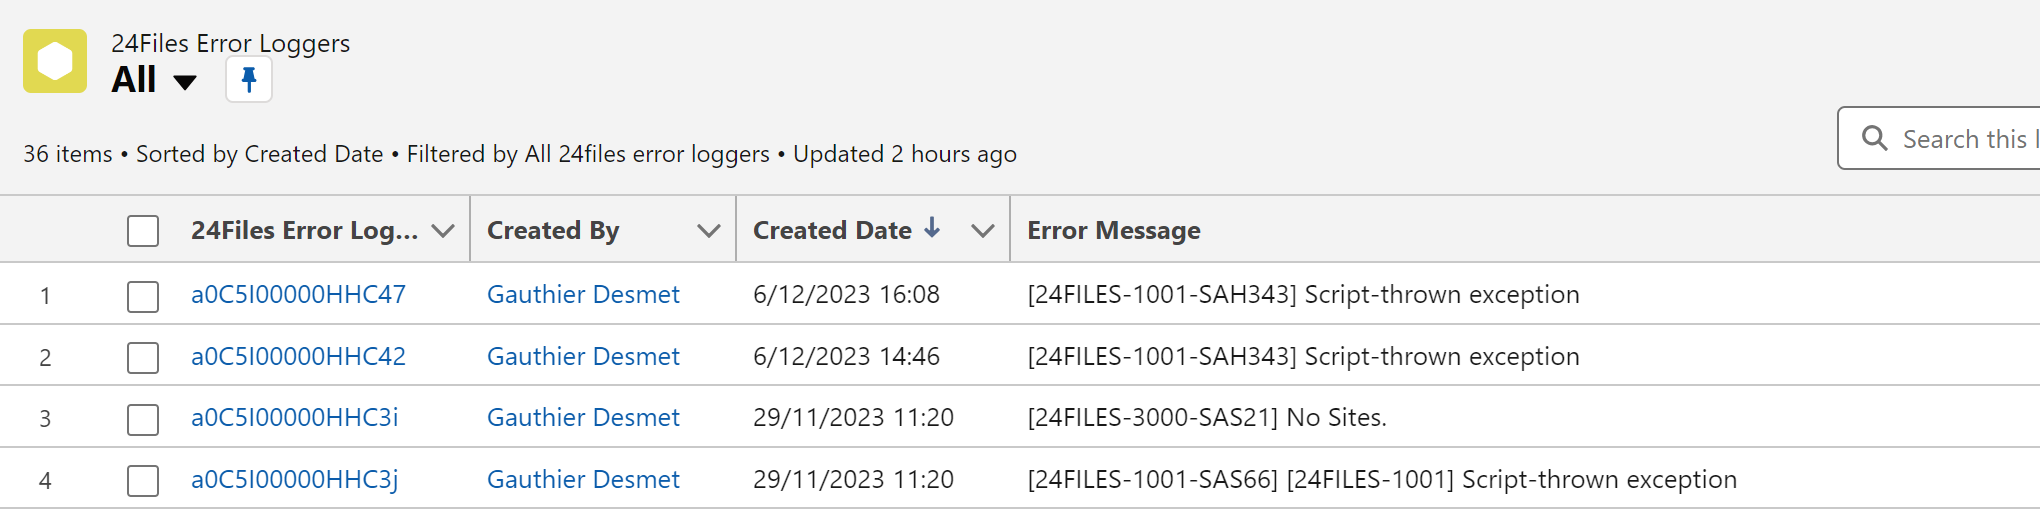
Task: Open the All list view dropdown
Action: [184, 82]
